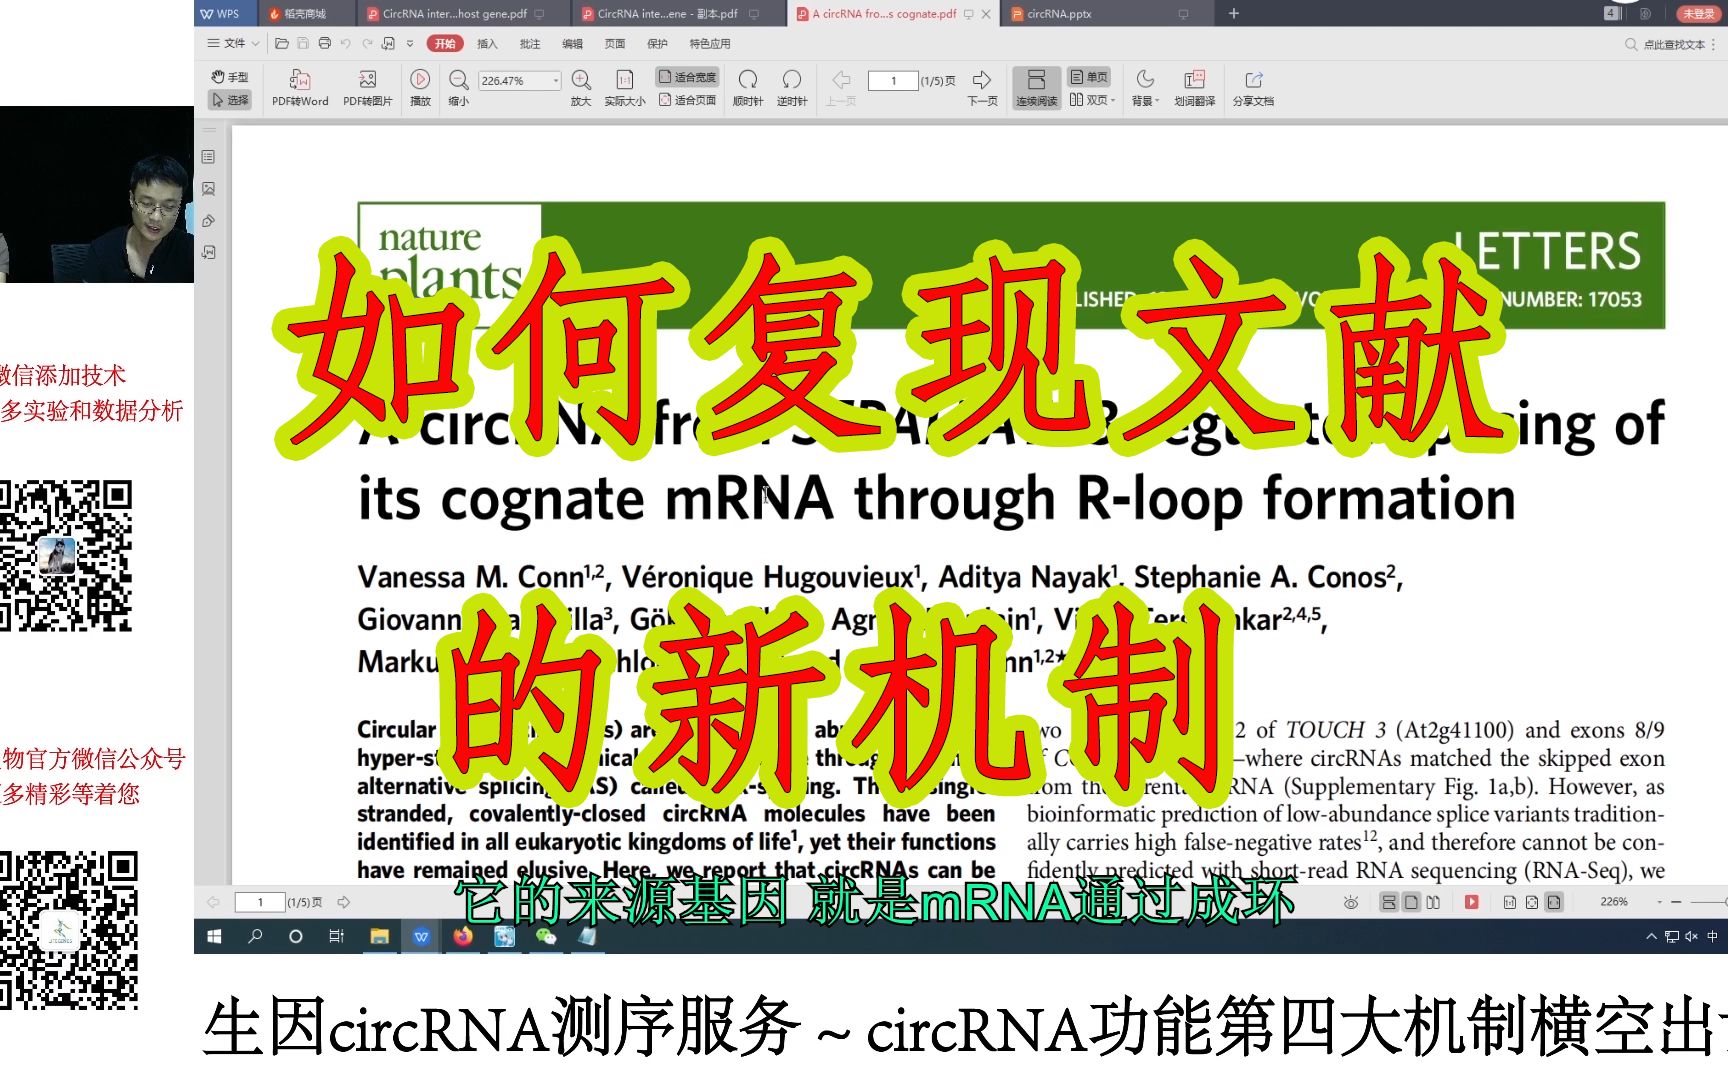Viewport: 1728px width, 1080px height.
Task: Select the Hand (手型) tool
Action: point(230,77)
